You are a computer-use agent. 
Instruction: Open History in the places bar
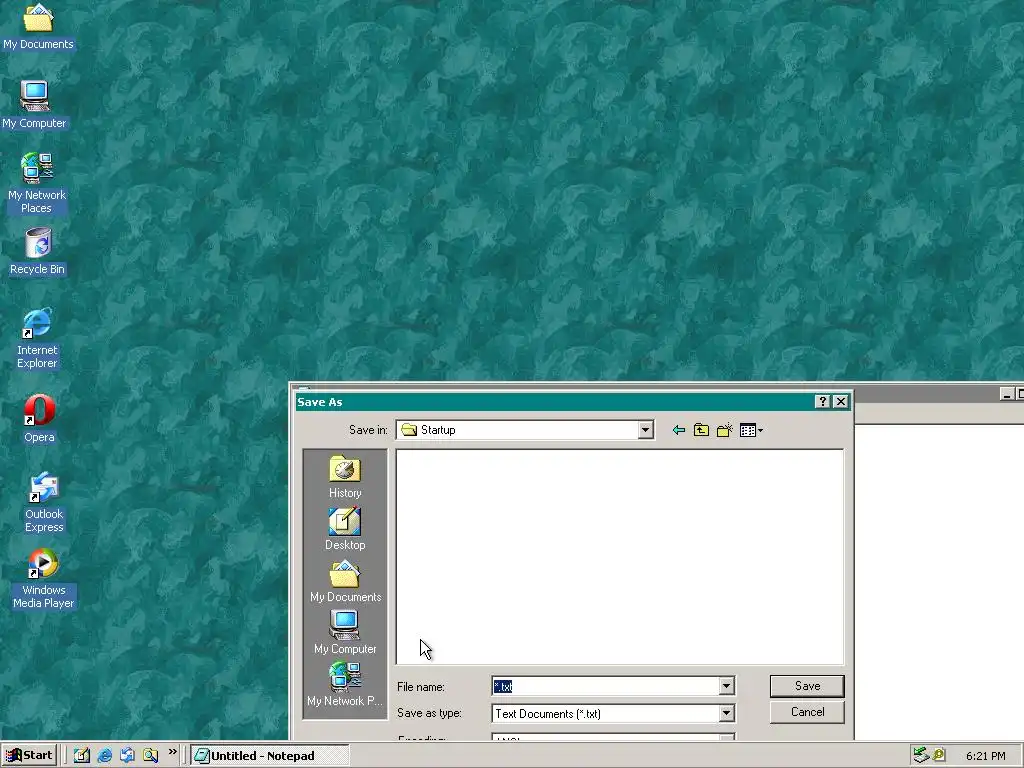[x=345, y=477]
